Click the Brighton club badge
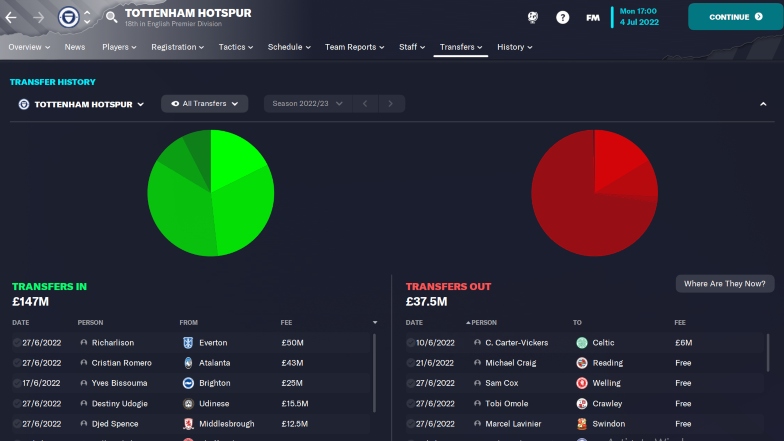 click(188, 383)
